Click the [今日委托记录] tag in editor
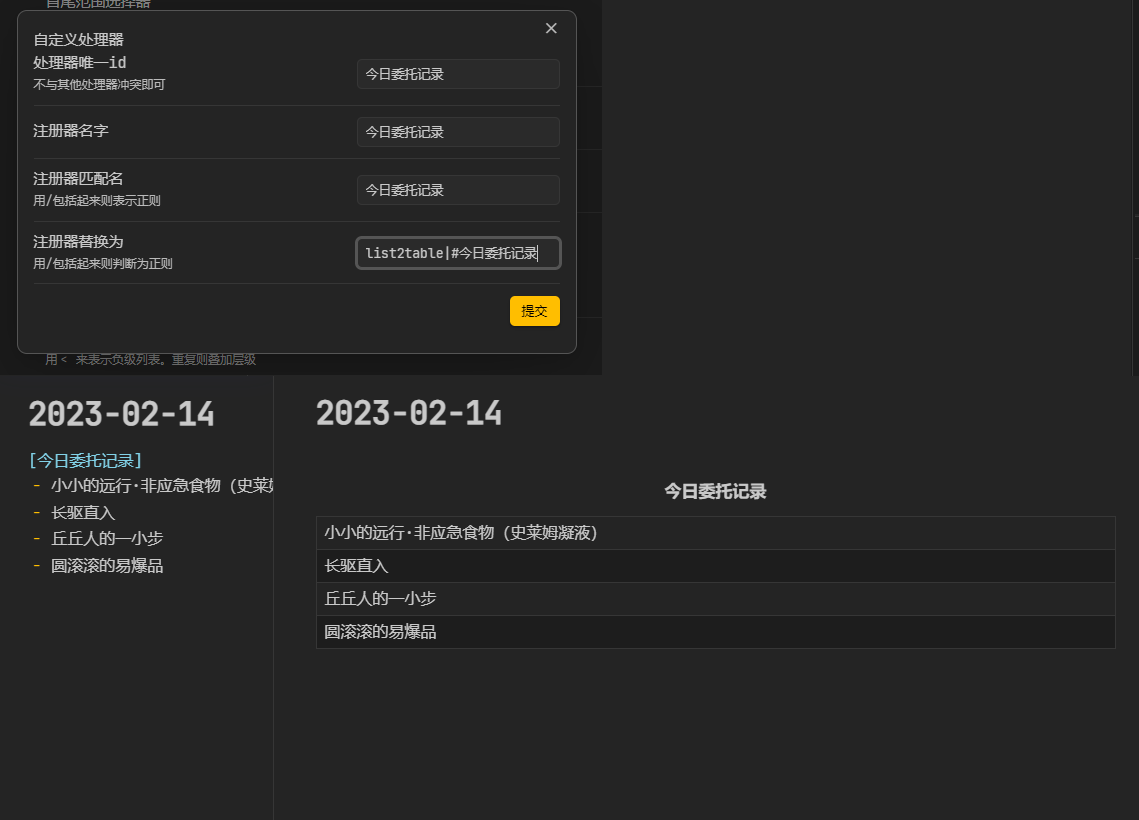 click(86, 460)
